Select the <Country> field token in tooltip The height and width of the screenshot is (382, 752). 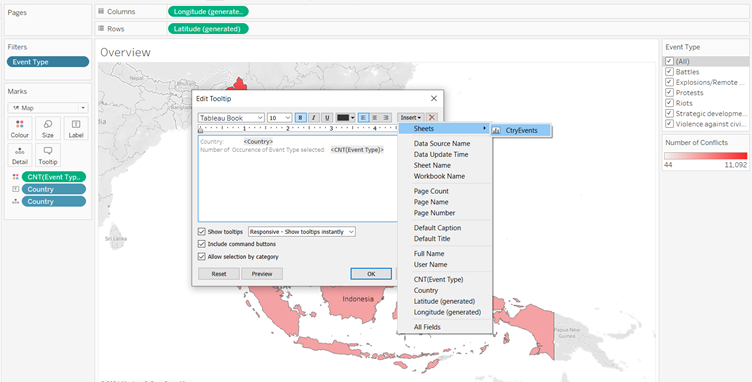click(x=258, y=142)
